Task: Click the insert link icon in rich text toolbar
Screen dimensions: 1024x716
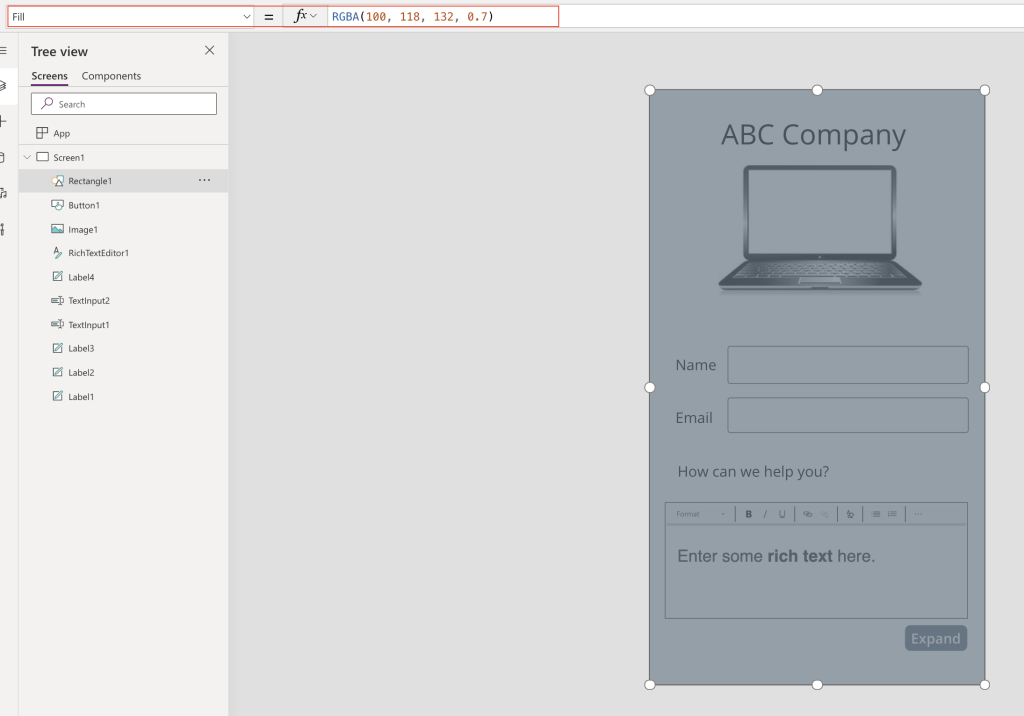Action: (x=808, y=514)
